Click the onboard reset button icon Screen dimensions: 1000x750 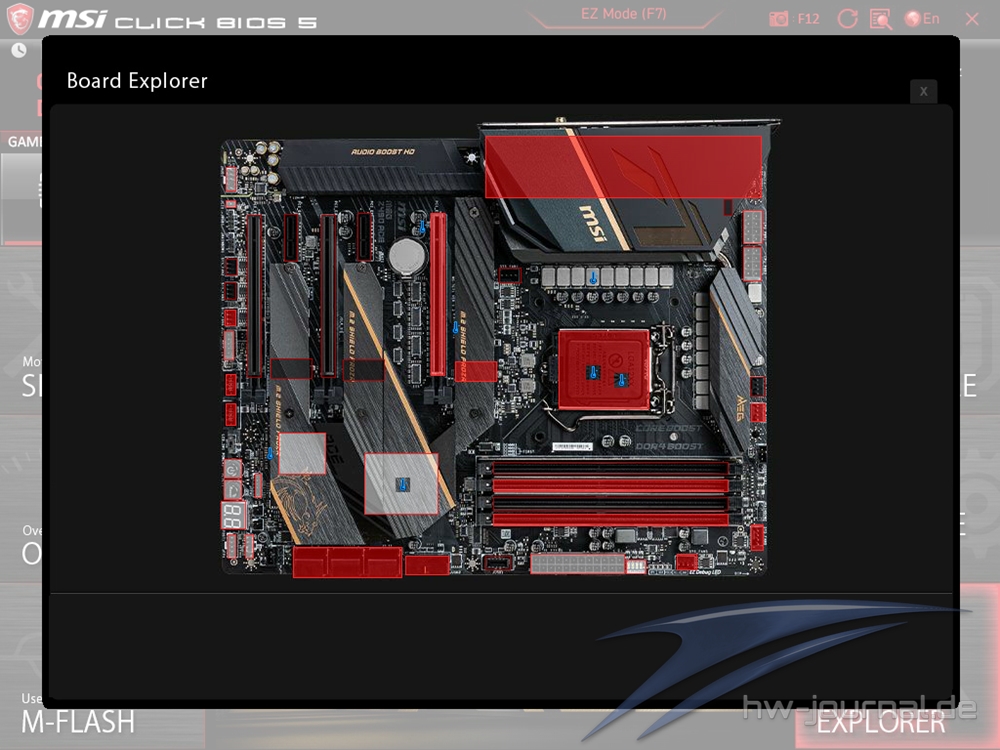point(232,490)
